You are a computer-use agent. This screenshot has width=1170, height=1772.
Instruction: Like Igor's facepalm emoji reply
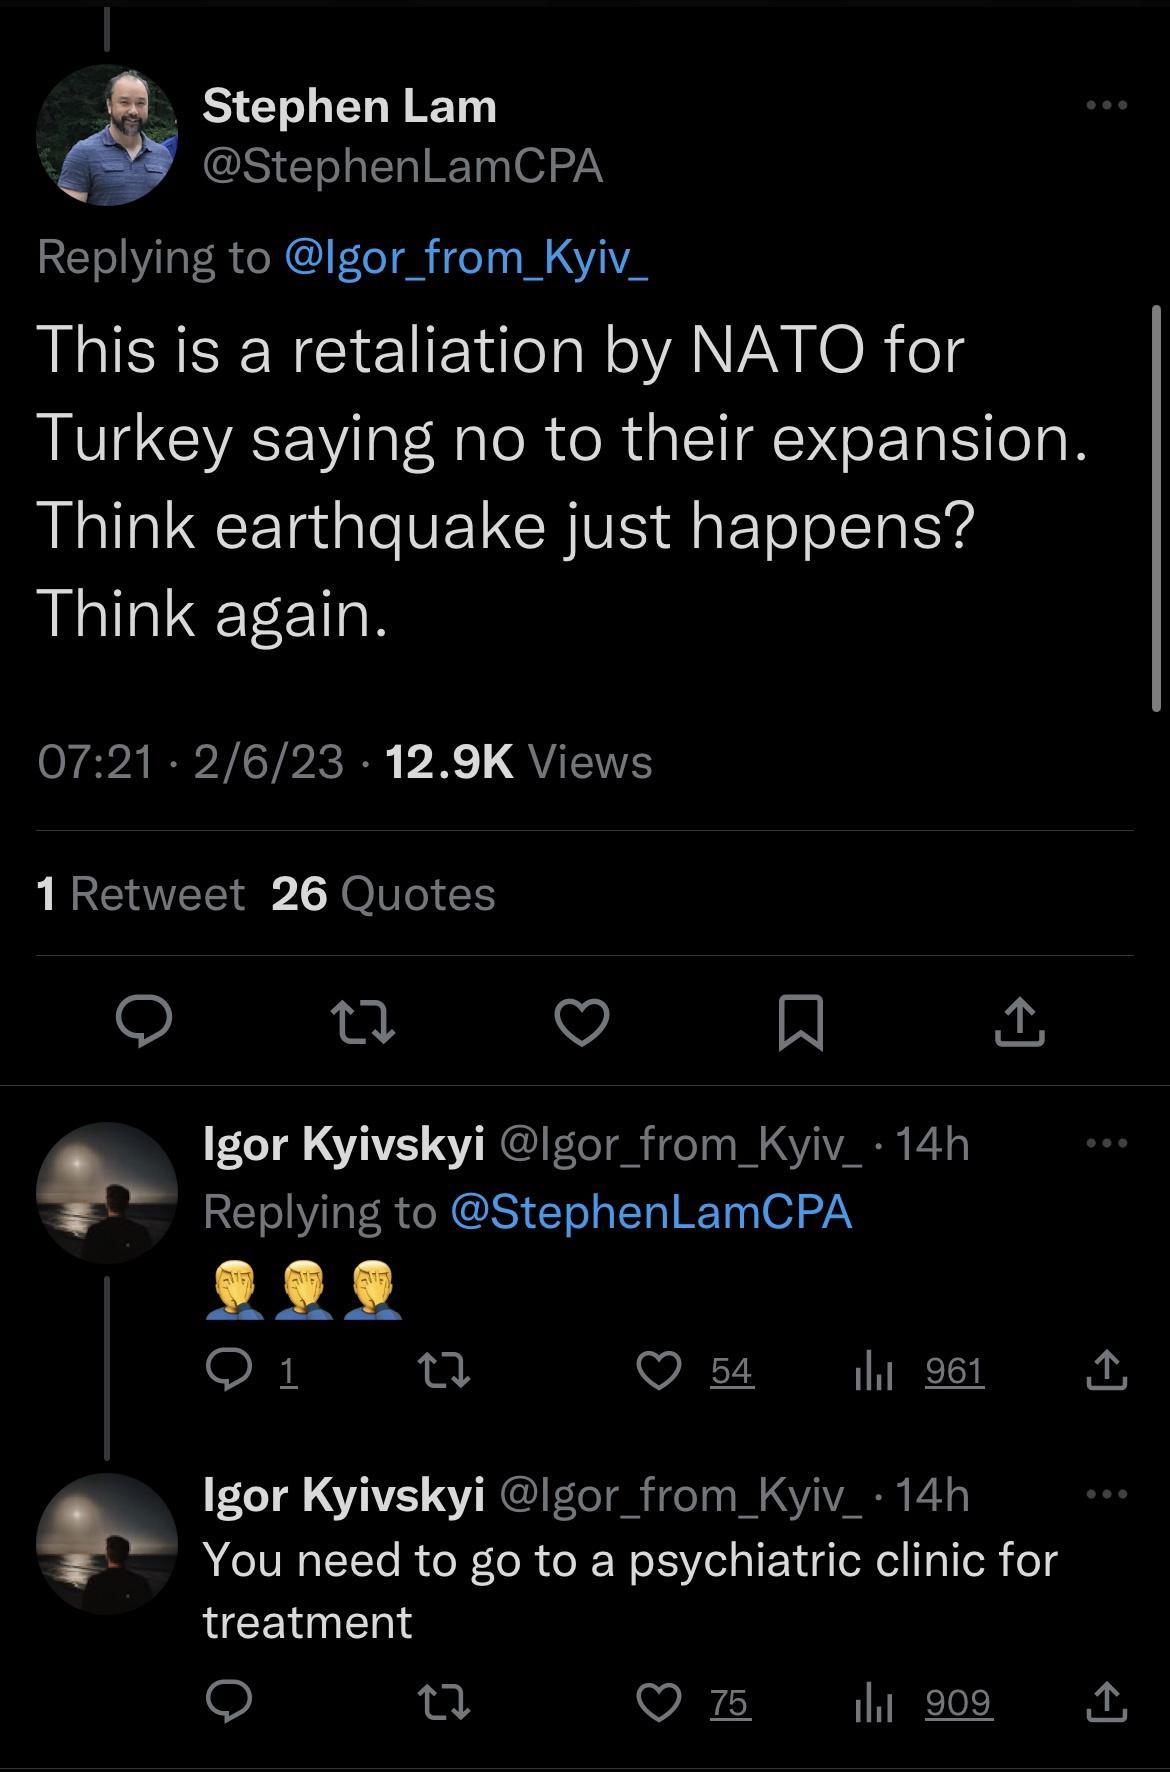tap(660, 1371)
